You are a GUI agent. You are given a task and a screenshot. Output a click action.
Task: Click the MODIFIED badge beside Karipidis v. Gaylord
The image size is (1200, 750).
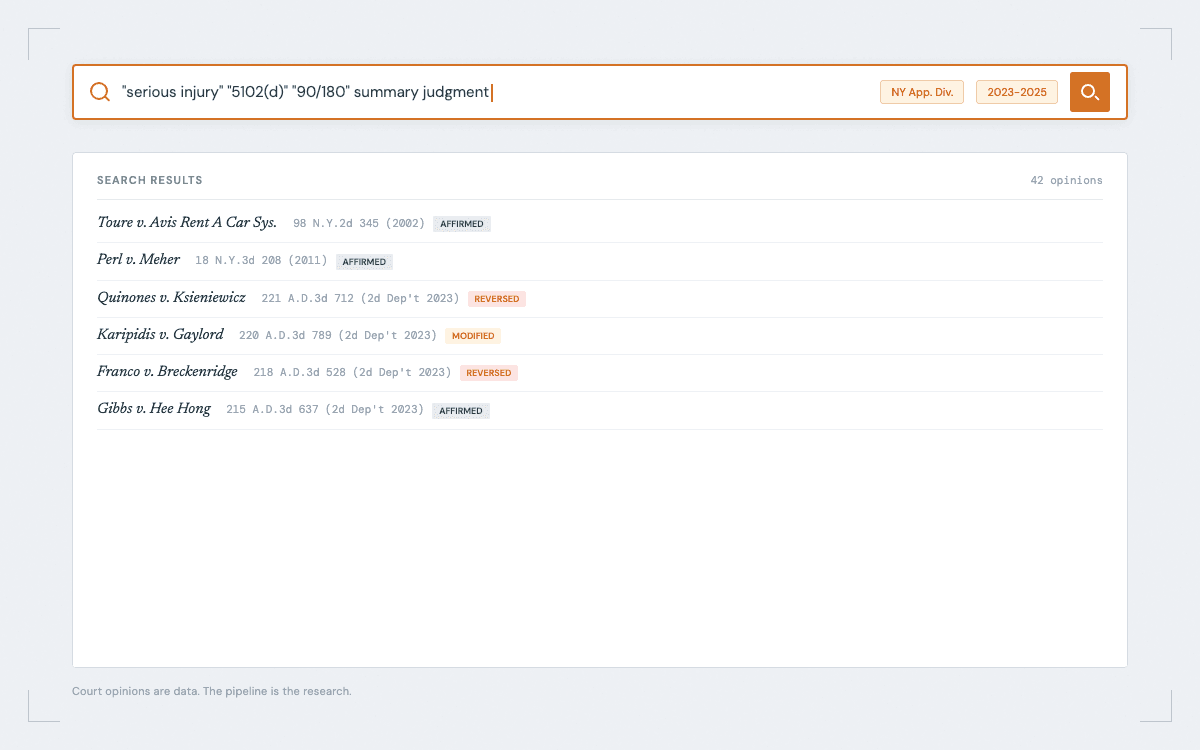tap(472, 335)
